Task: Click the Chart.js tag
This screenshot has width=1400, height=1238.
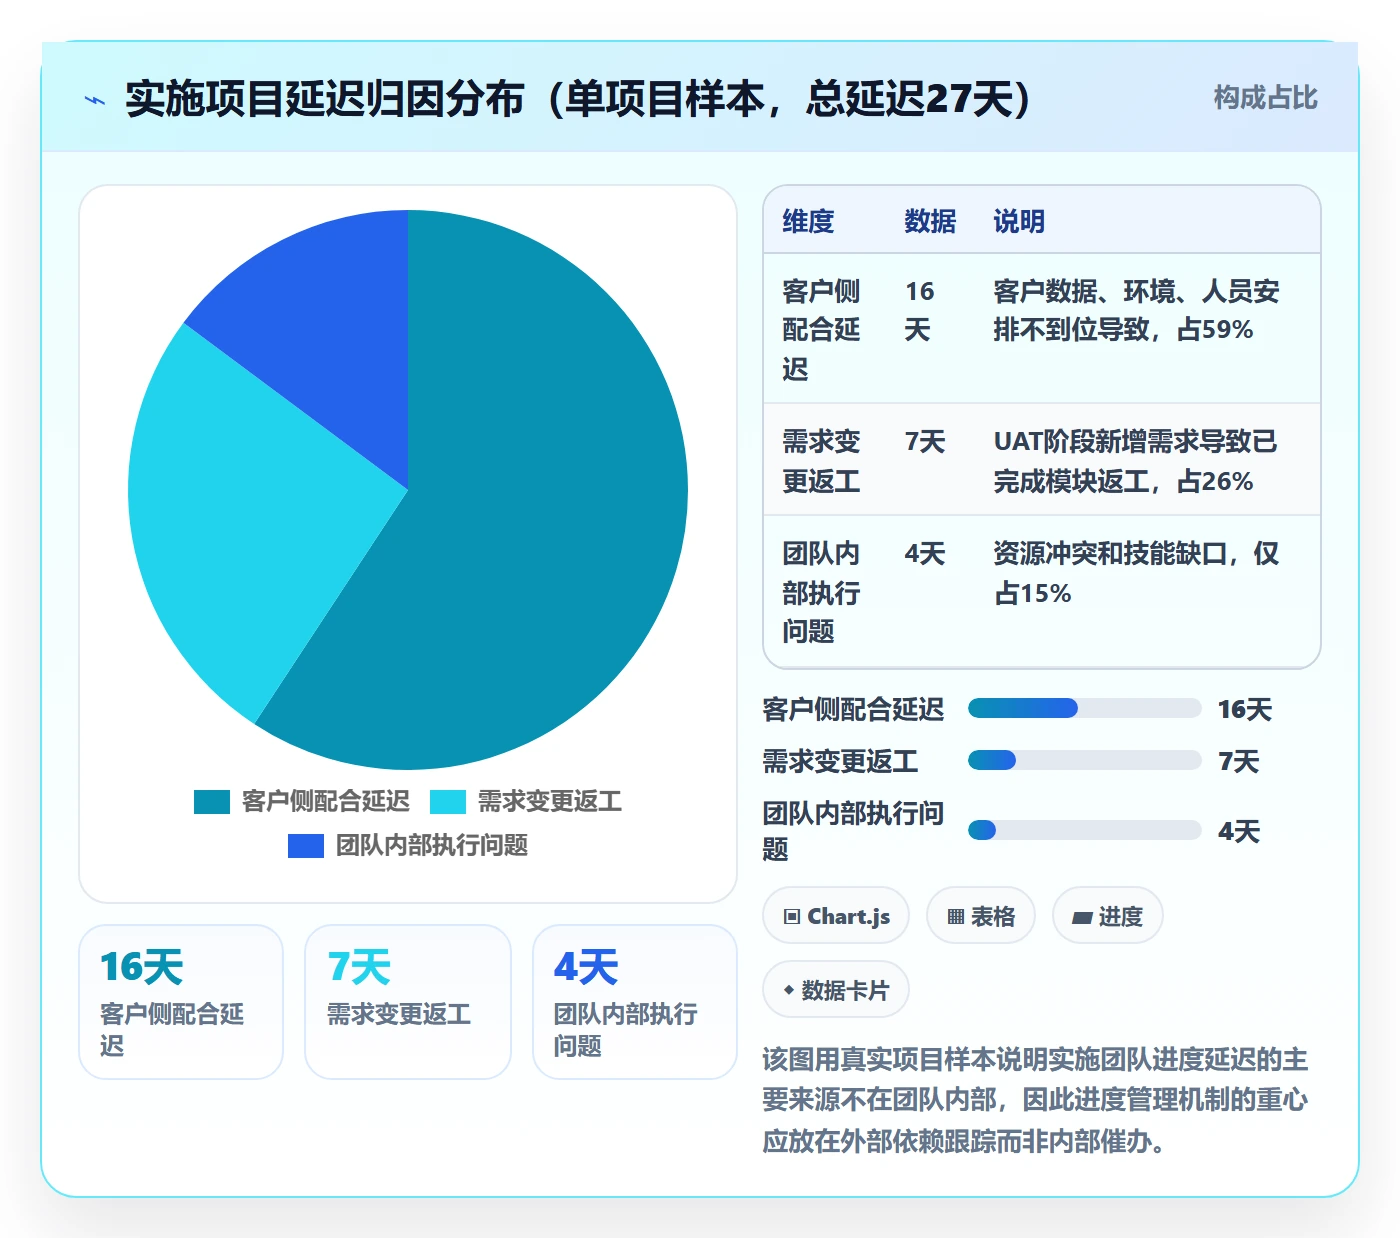Action: pos(836,916)
